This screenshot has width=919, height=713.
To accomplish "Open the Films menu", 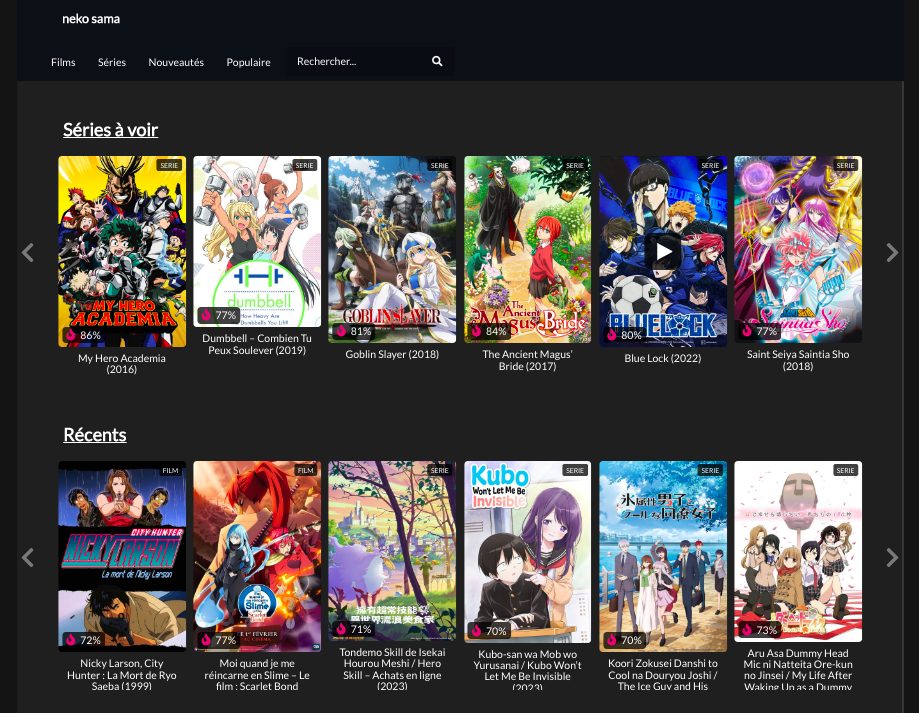I will (x=63, y=62).
